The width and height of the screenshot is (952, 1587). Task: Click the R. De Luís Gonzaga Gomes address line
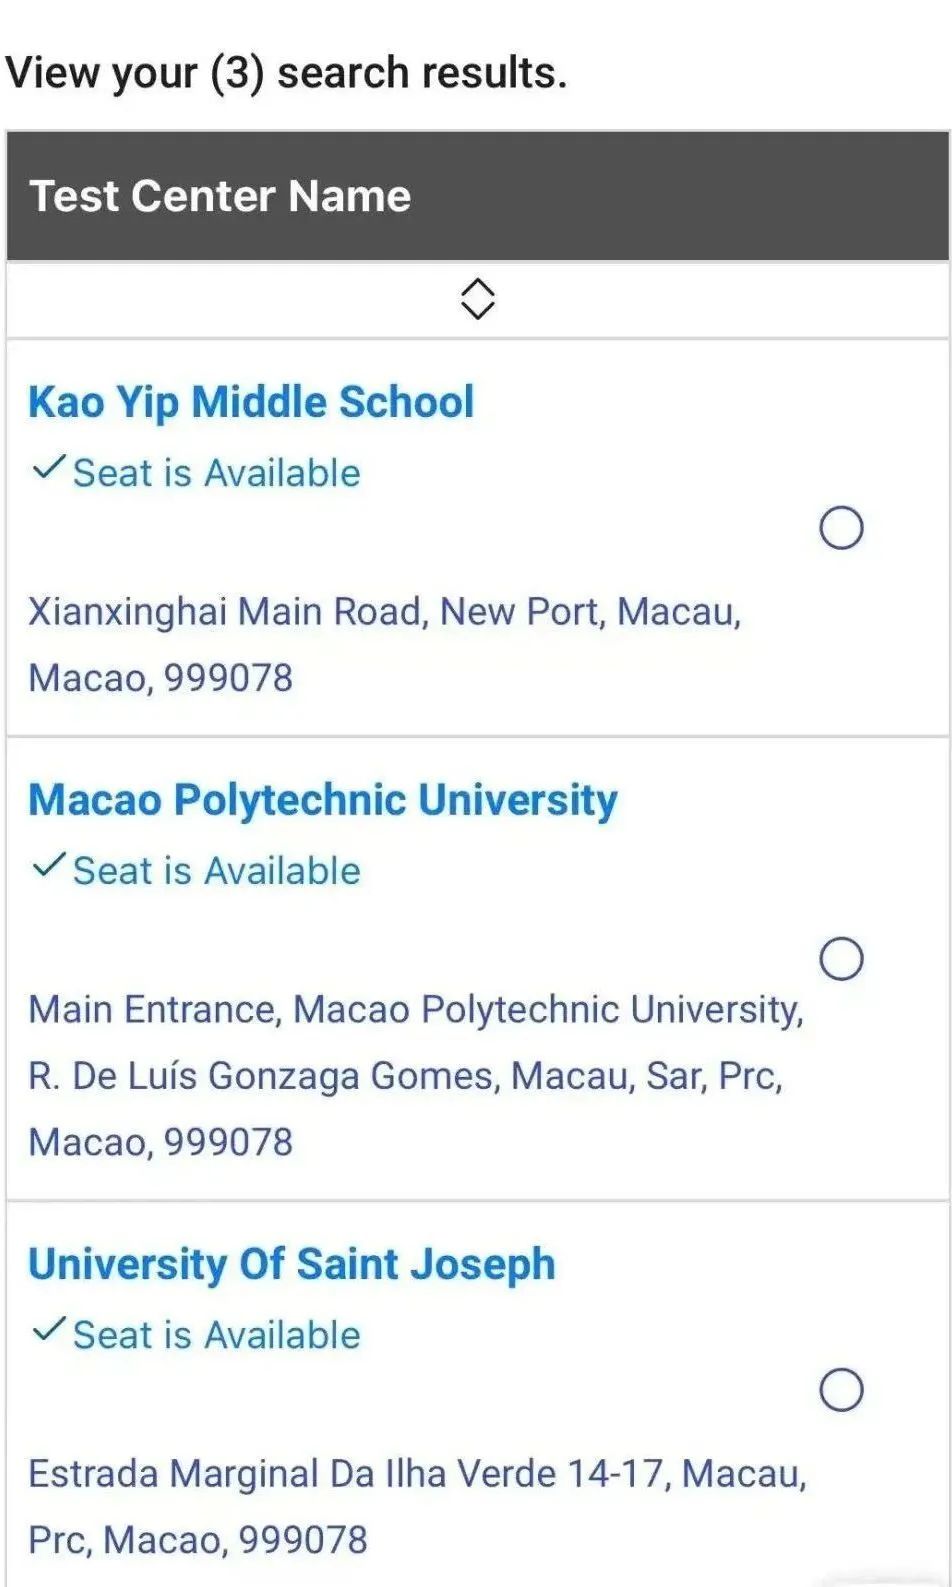point(405,1076)
